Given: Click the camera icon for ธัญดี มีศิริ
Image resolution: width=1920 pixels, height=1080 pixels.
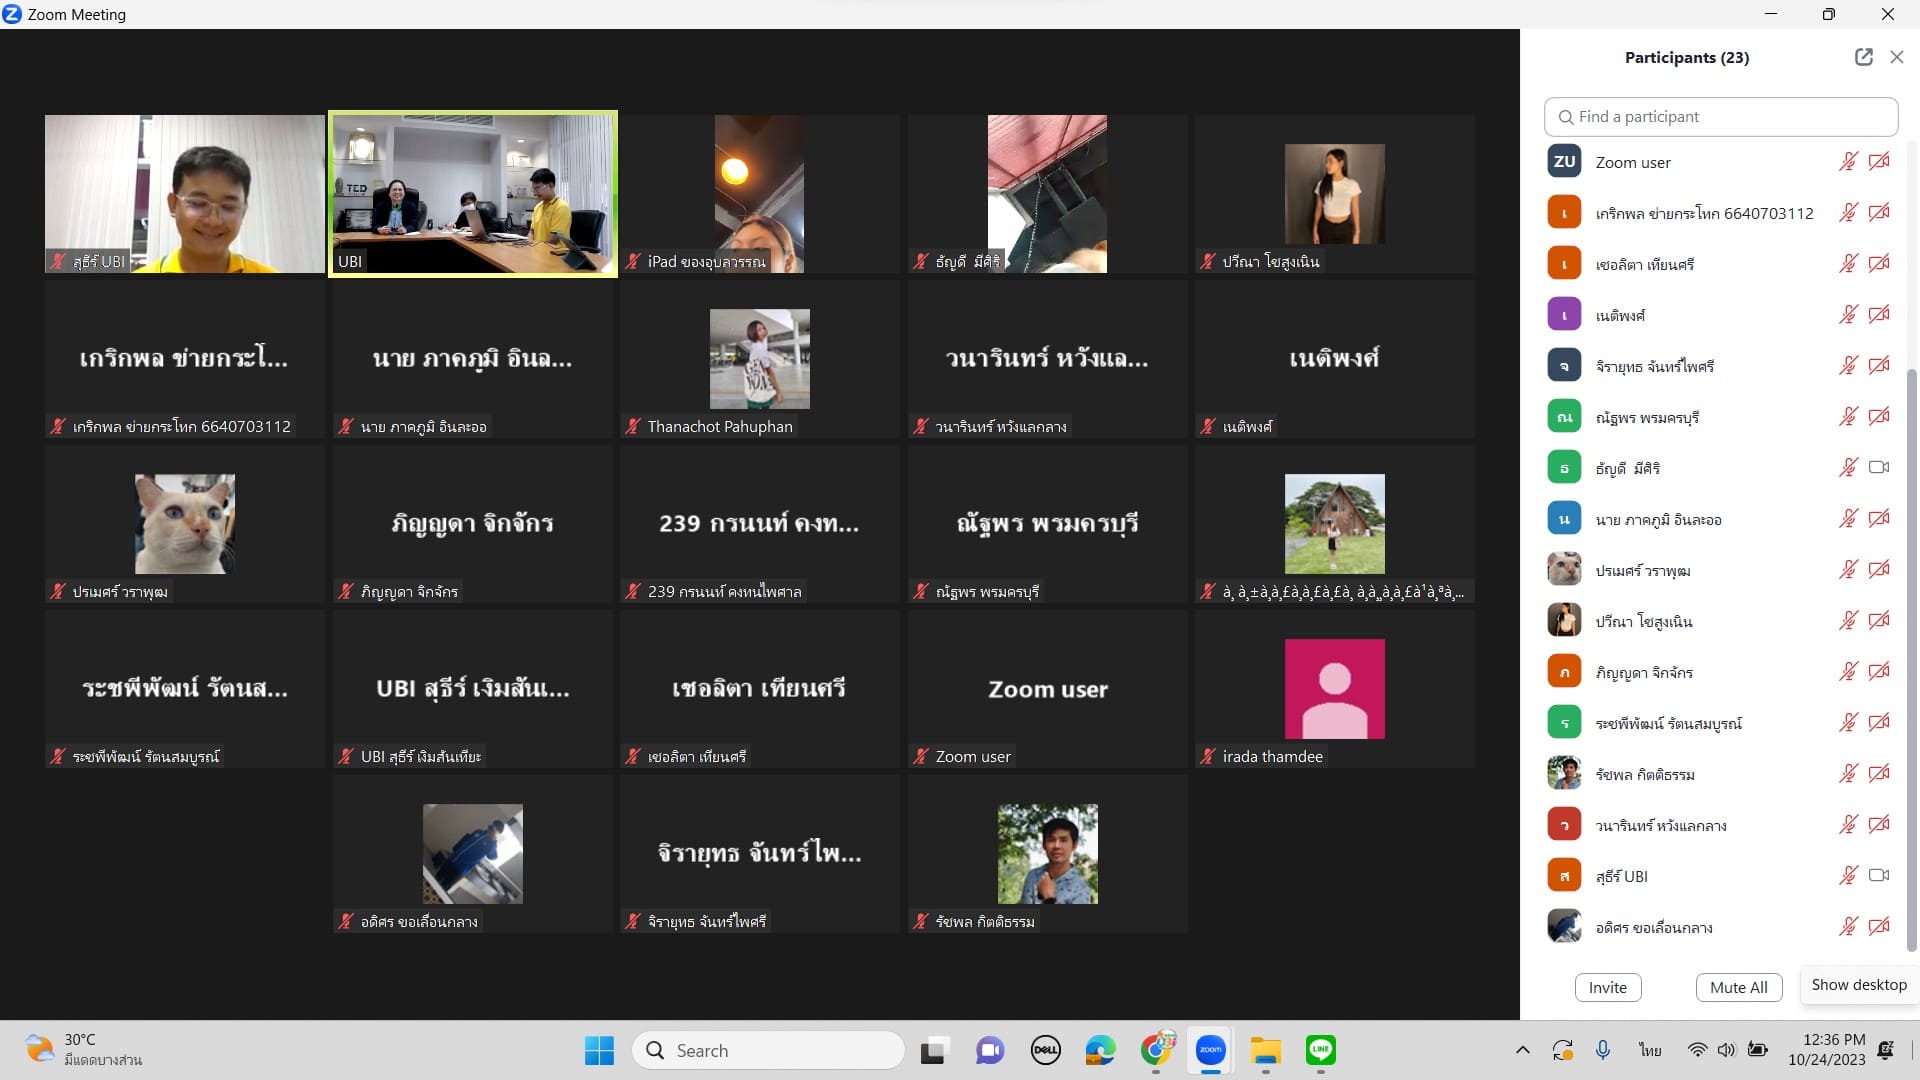Looking at the screenshot, I should pos(1879,468).
